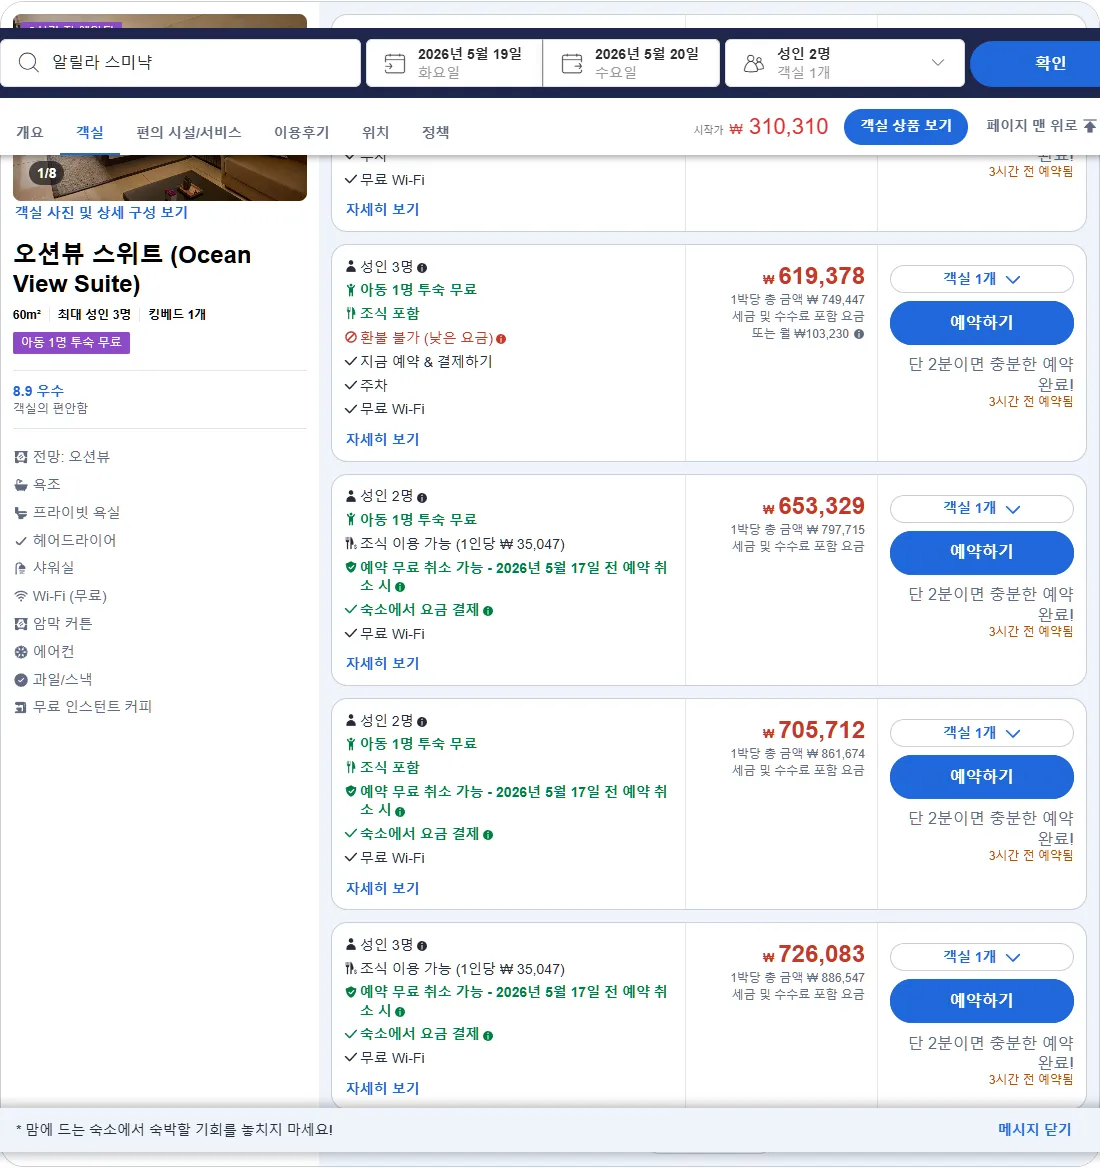Click the Wi-Fi (무료) icon
The image size is (1100, 1168).
pyautogui.click(x=21, y=596)
